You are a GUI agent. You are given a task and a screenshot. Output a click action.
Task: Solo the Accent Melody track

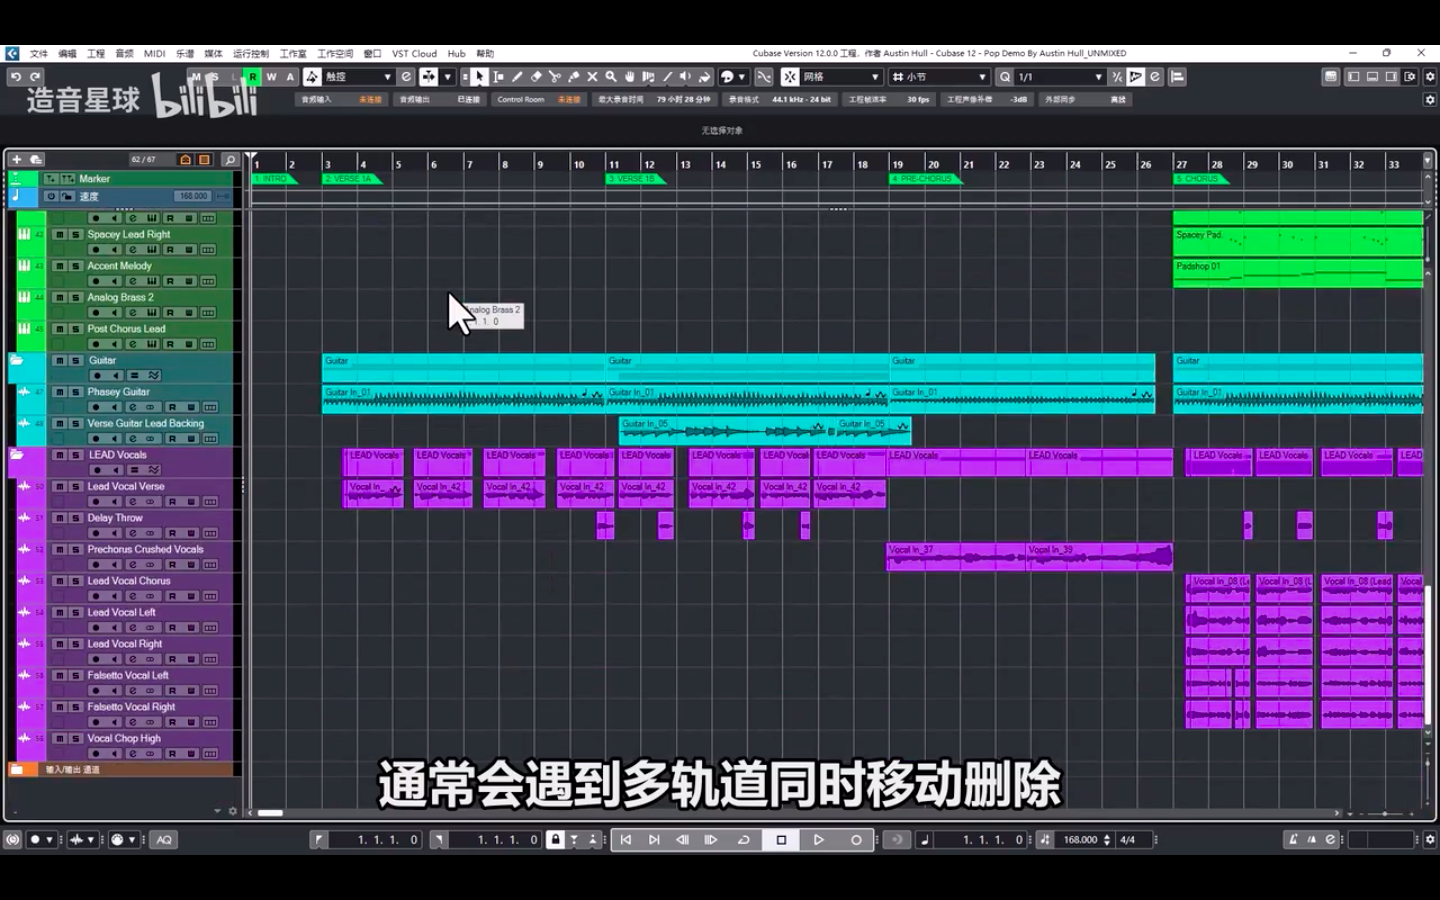(75, 266)
